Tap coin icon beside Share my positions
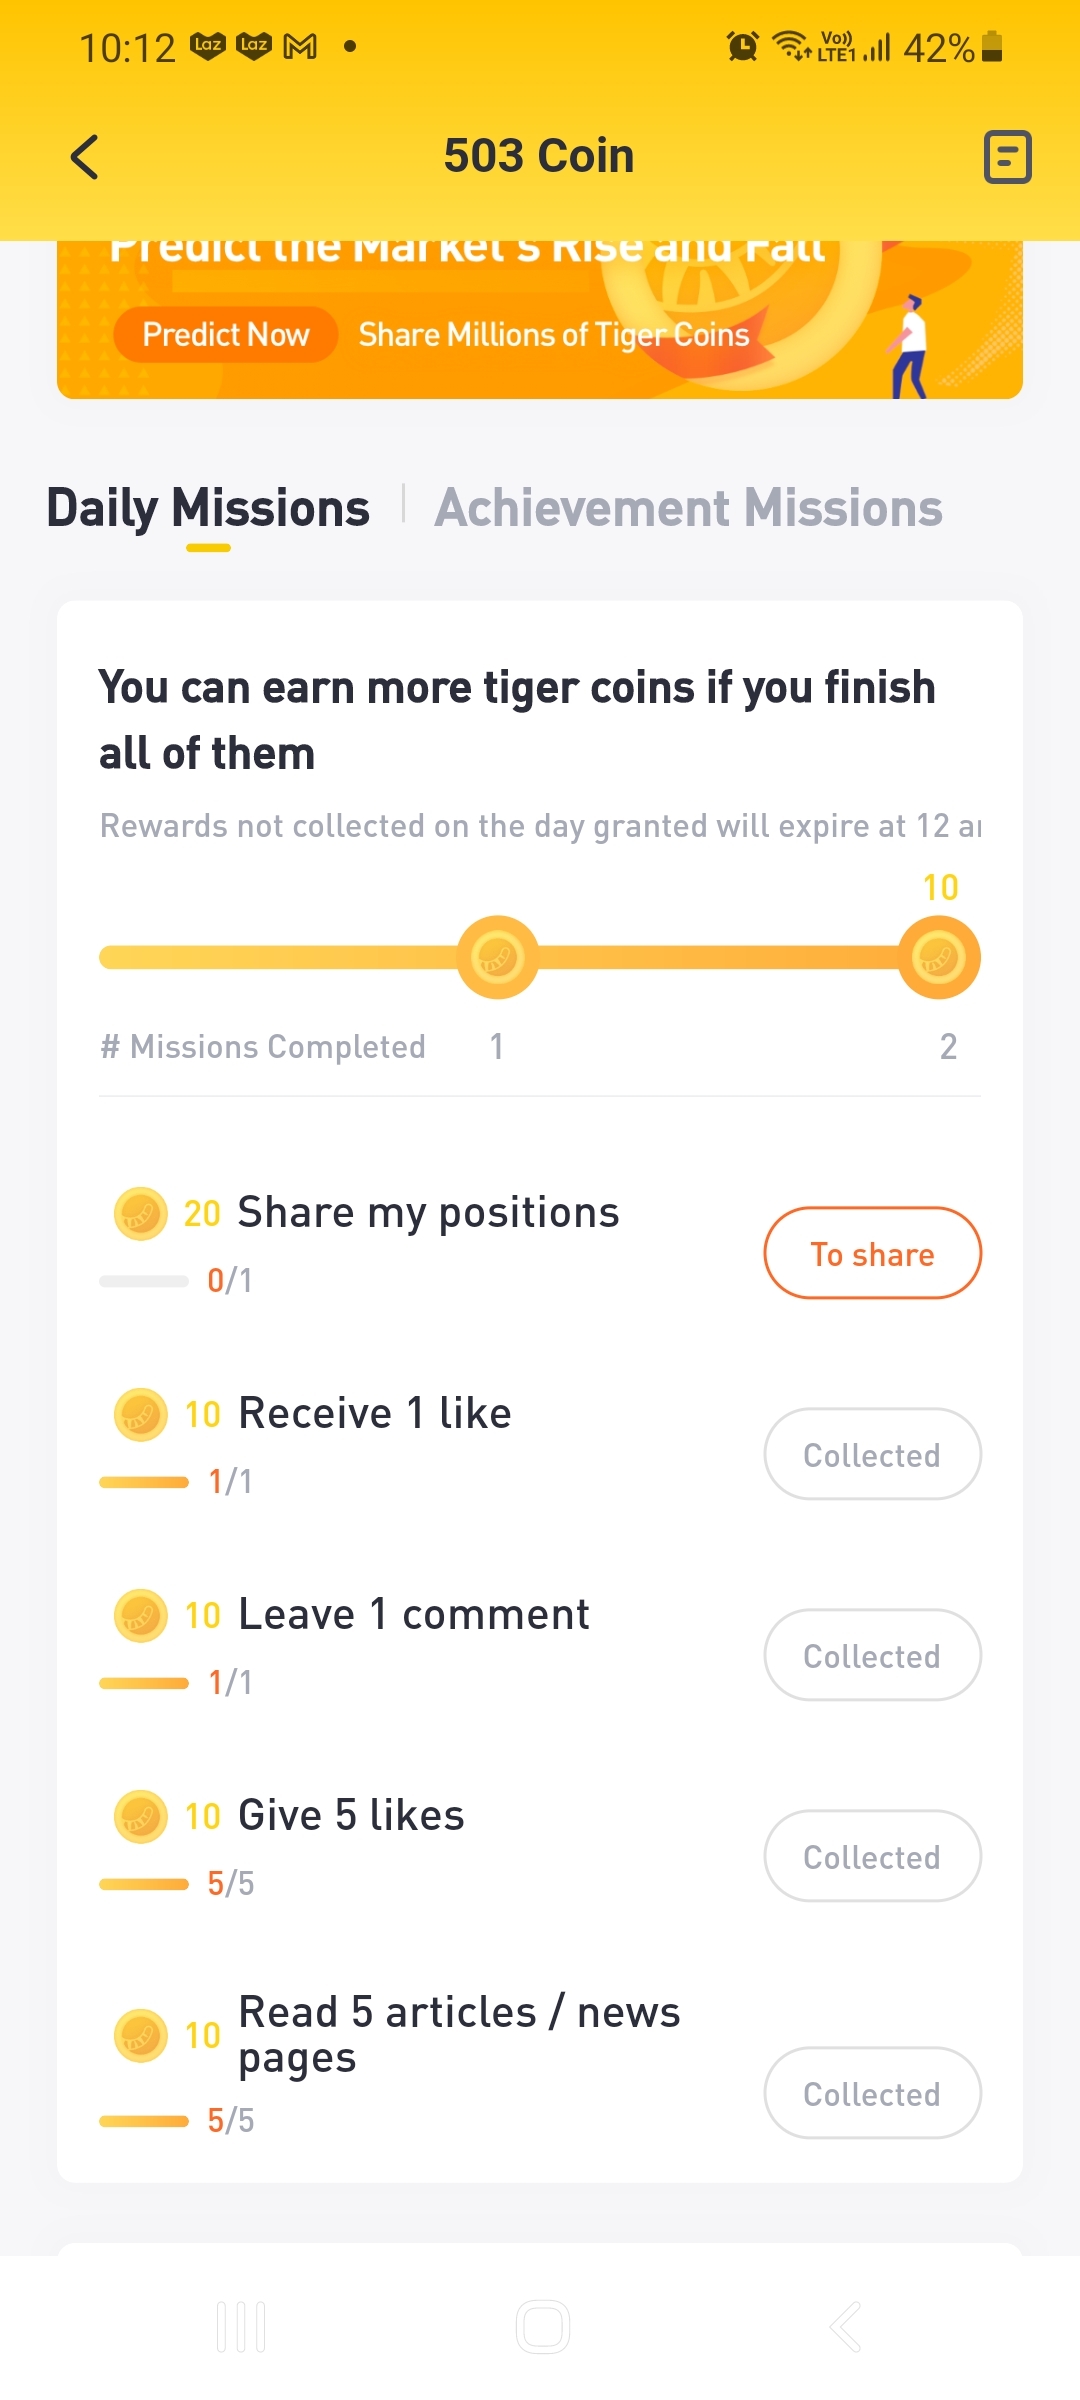This screenshot has height=2400, width=1080. click(x=141, y=1214)
